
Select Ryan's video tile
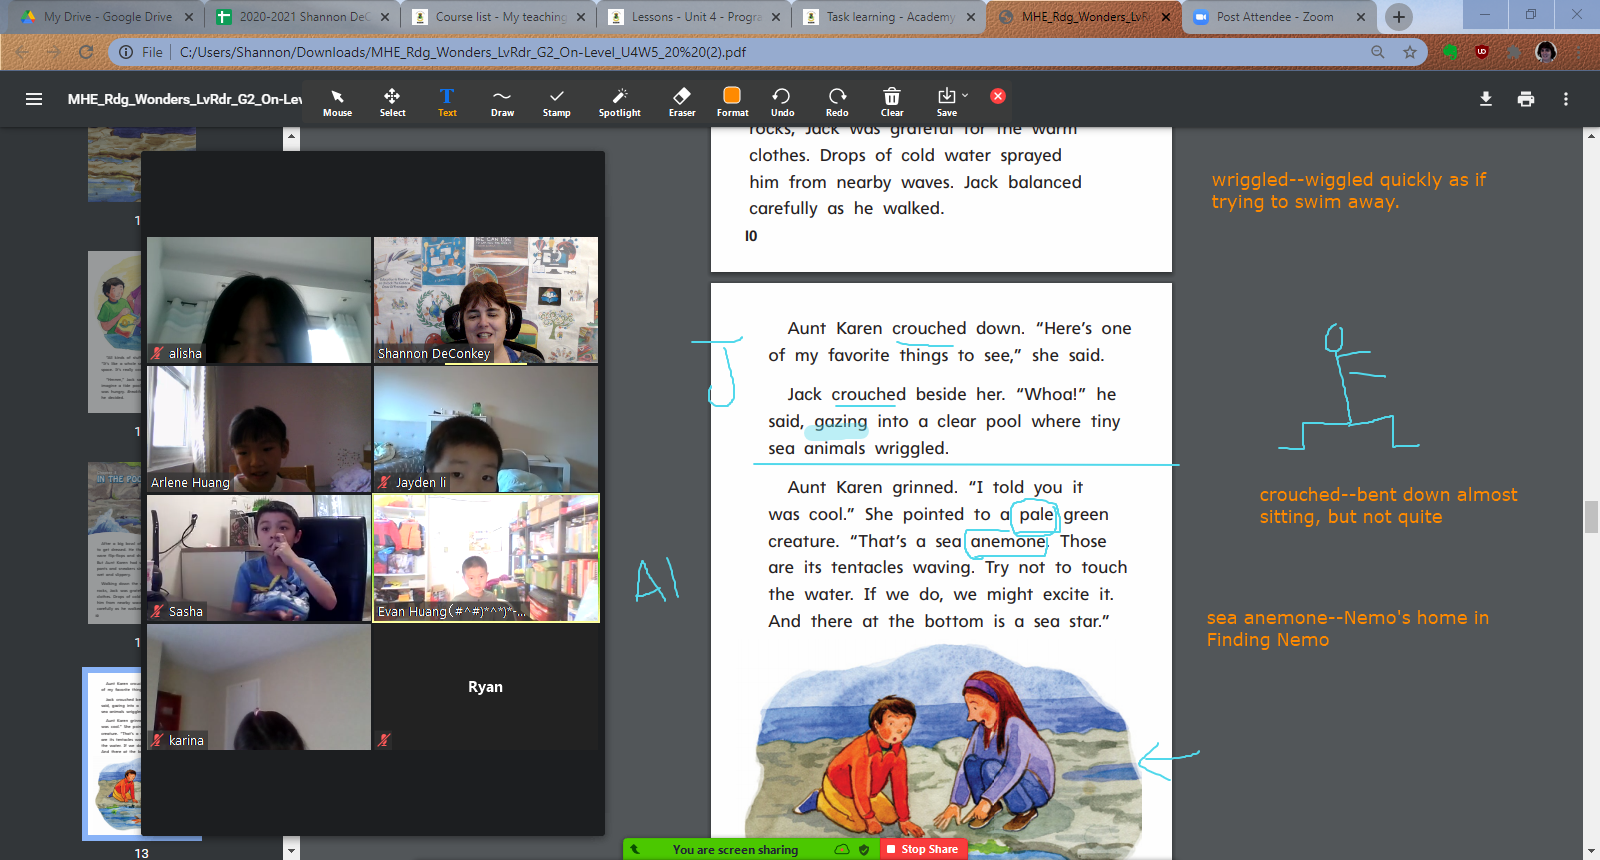[486, 687]
